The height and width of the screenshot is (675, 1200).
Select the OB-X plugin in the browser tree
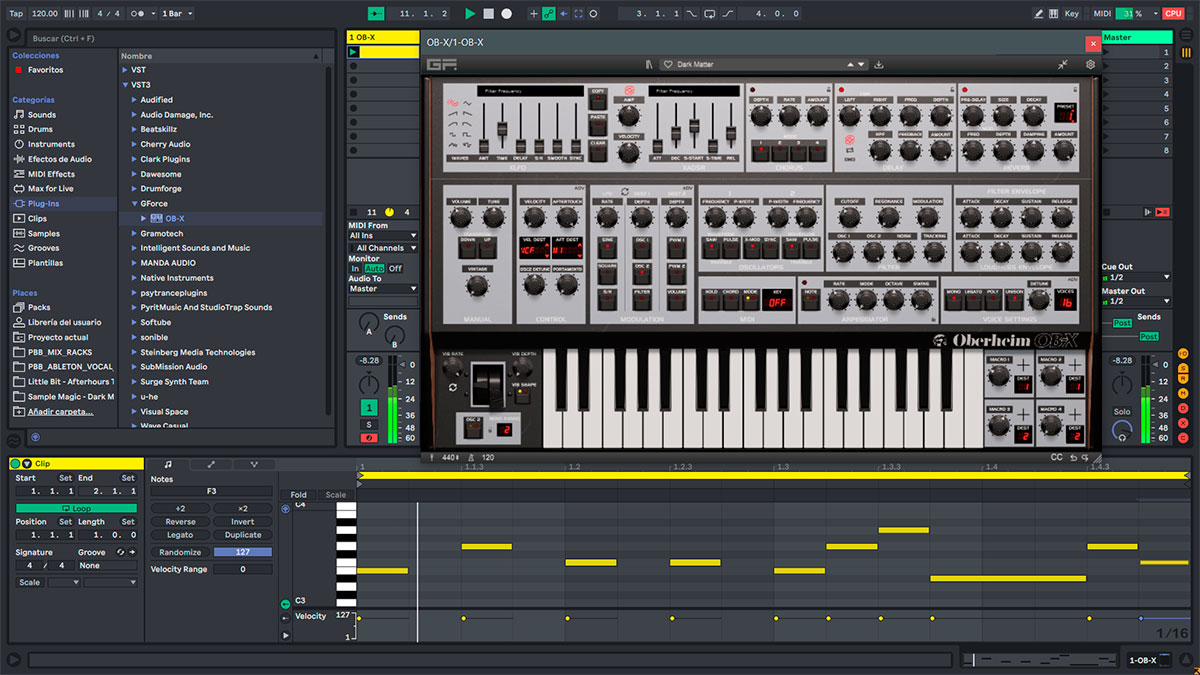click(x=175, y=219)
